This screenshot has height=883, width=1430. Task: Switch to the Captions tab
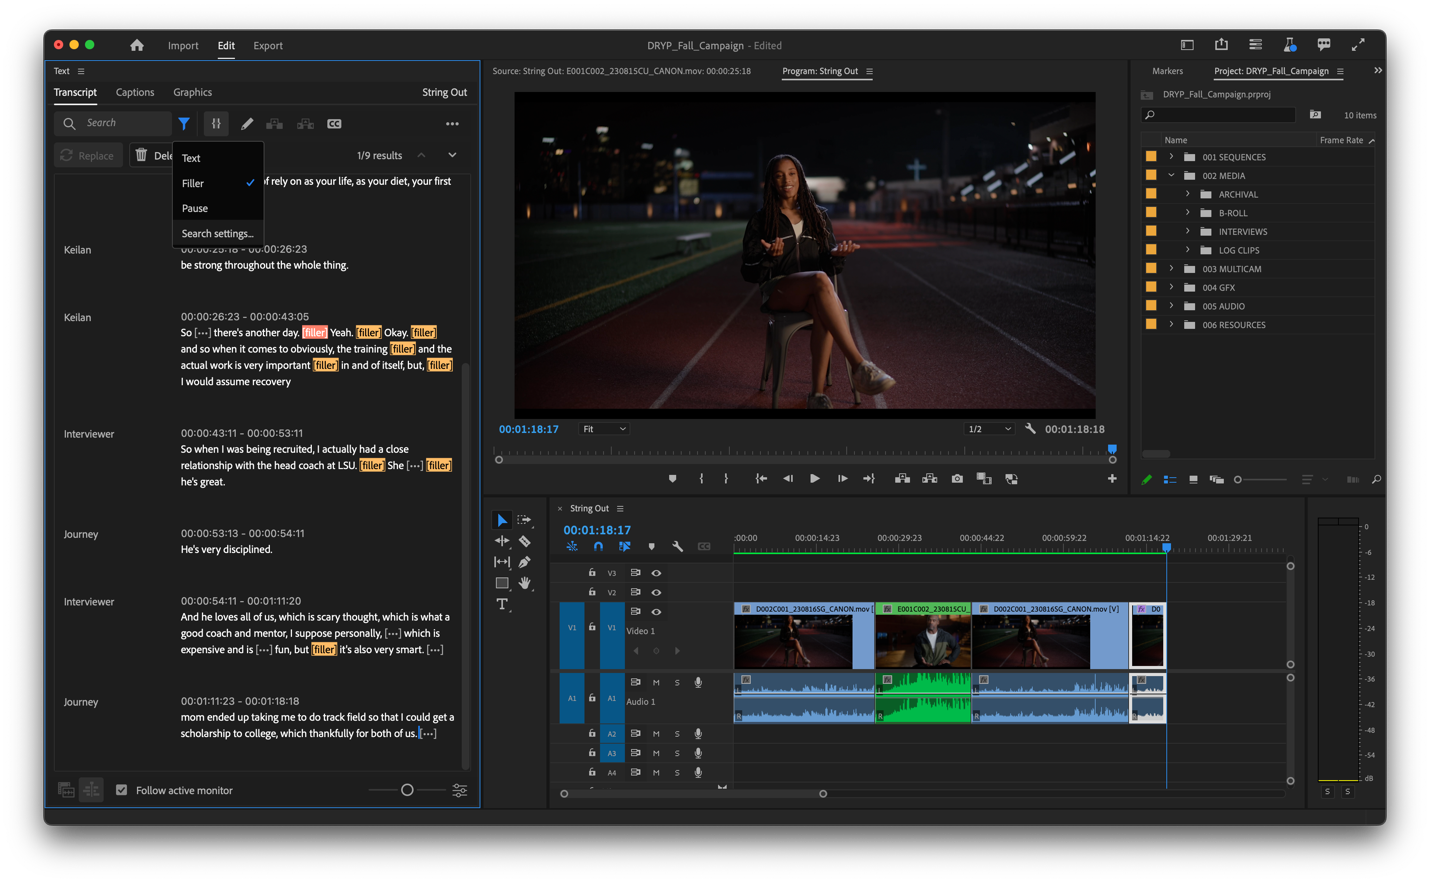(x=135, y=92)
